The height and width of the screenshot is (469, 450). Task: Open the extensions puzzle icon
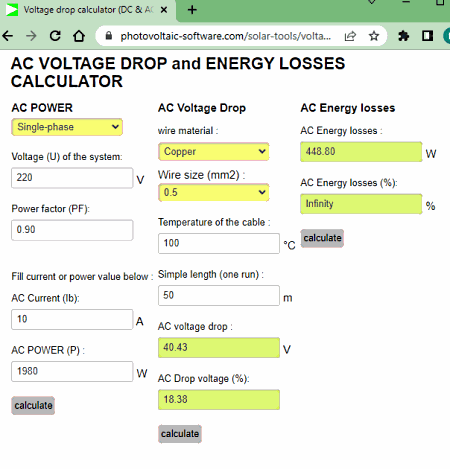point(403,36)
